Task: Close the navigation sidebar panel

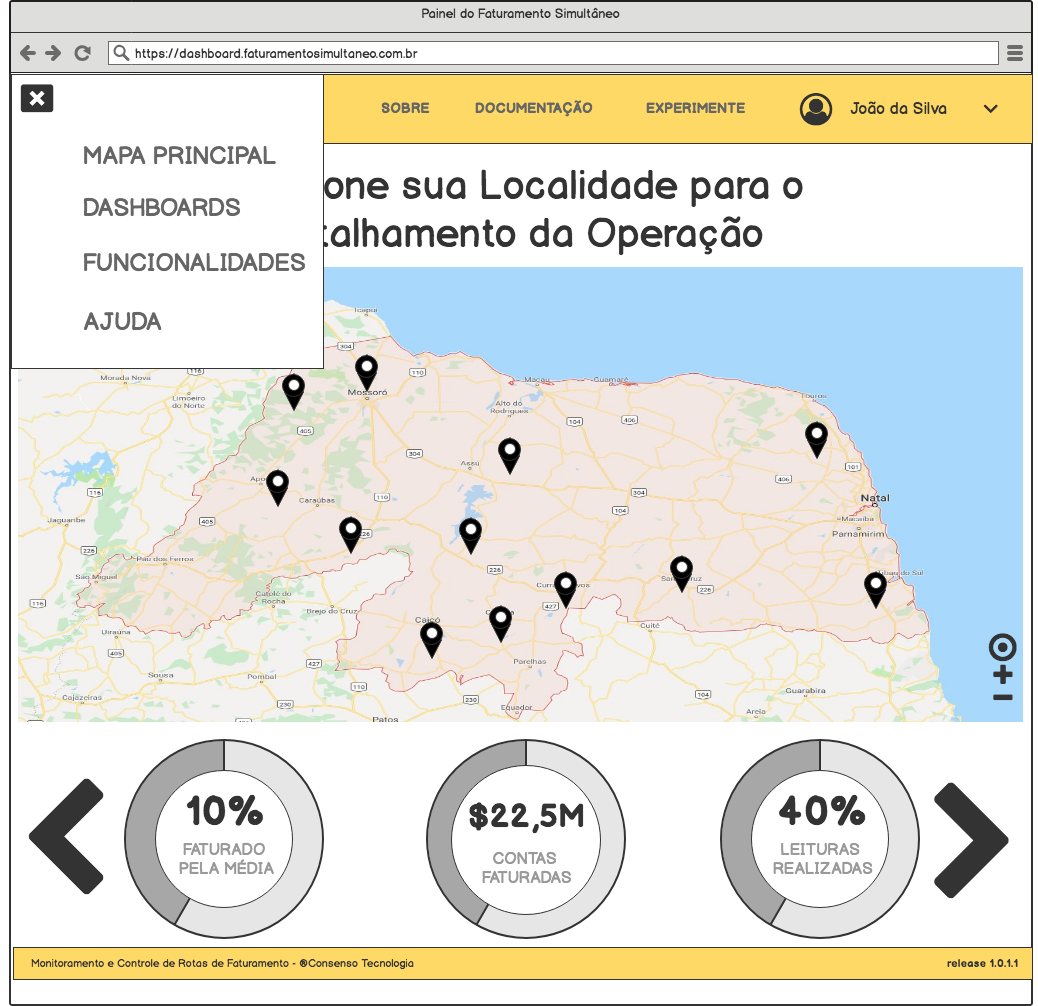Action: pyautogui.click(x=37, y=98)
